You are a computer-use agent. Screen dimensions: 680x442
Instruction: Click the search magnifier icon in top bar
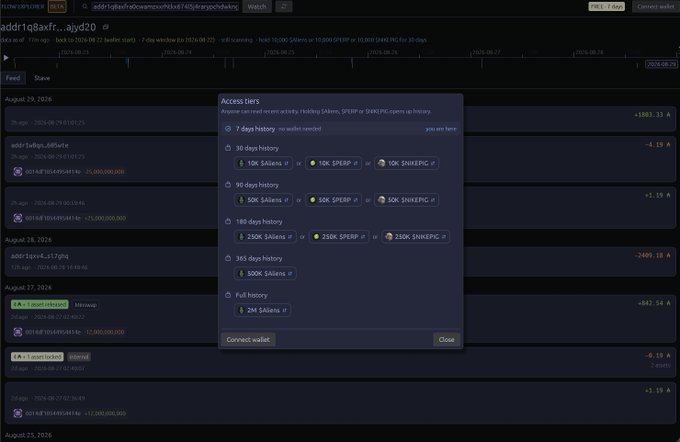[85, 7]
